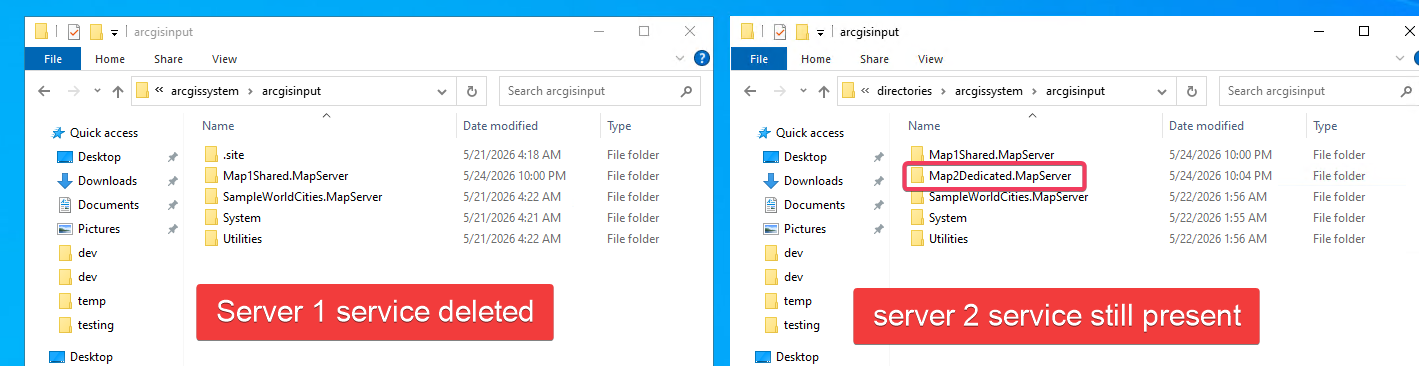The height and width of the screenshot is (366, 1419).
Task: Click Properties quick access icon in right title bar
Action: click(x=779, y=32)
